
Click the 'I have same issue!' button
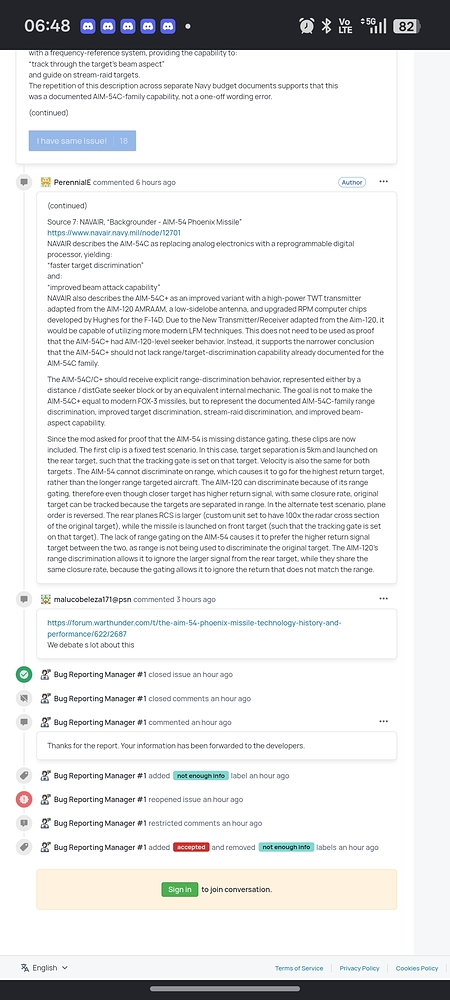click(x=82, y=140)
